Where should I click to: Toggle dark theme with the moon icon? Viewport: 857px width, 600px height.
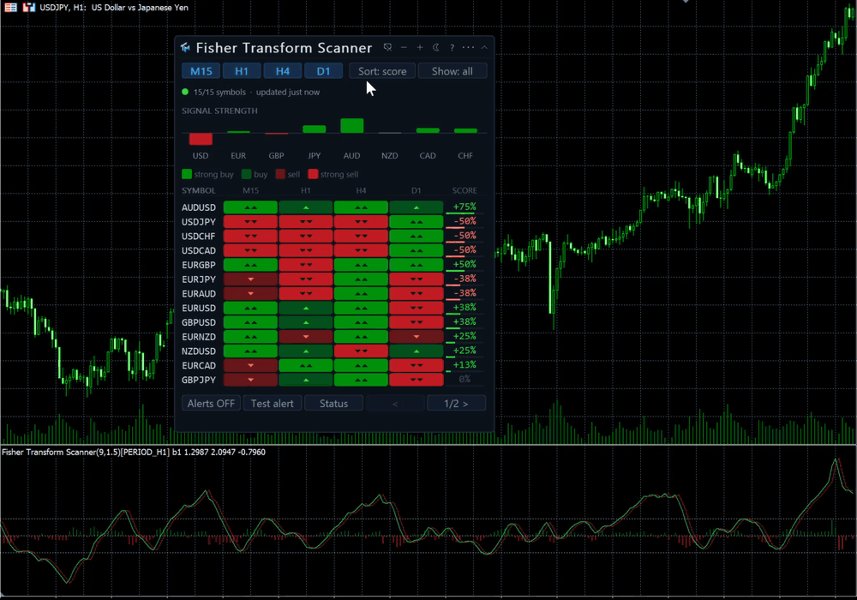(436, 48)
